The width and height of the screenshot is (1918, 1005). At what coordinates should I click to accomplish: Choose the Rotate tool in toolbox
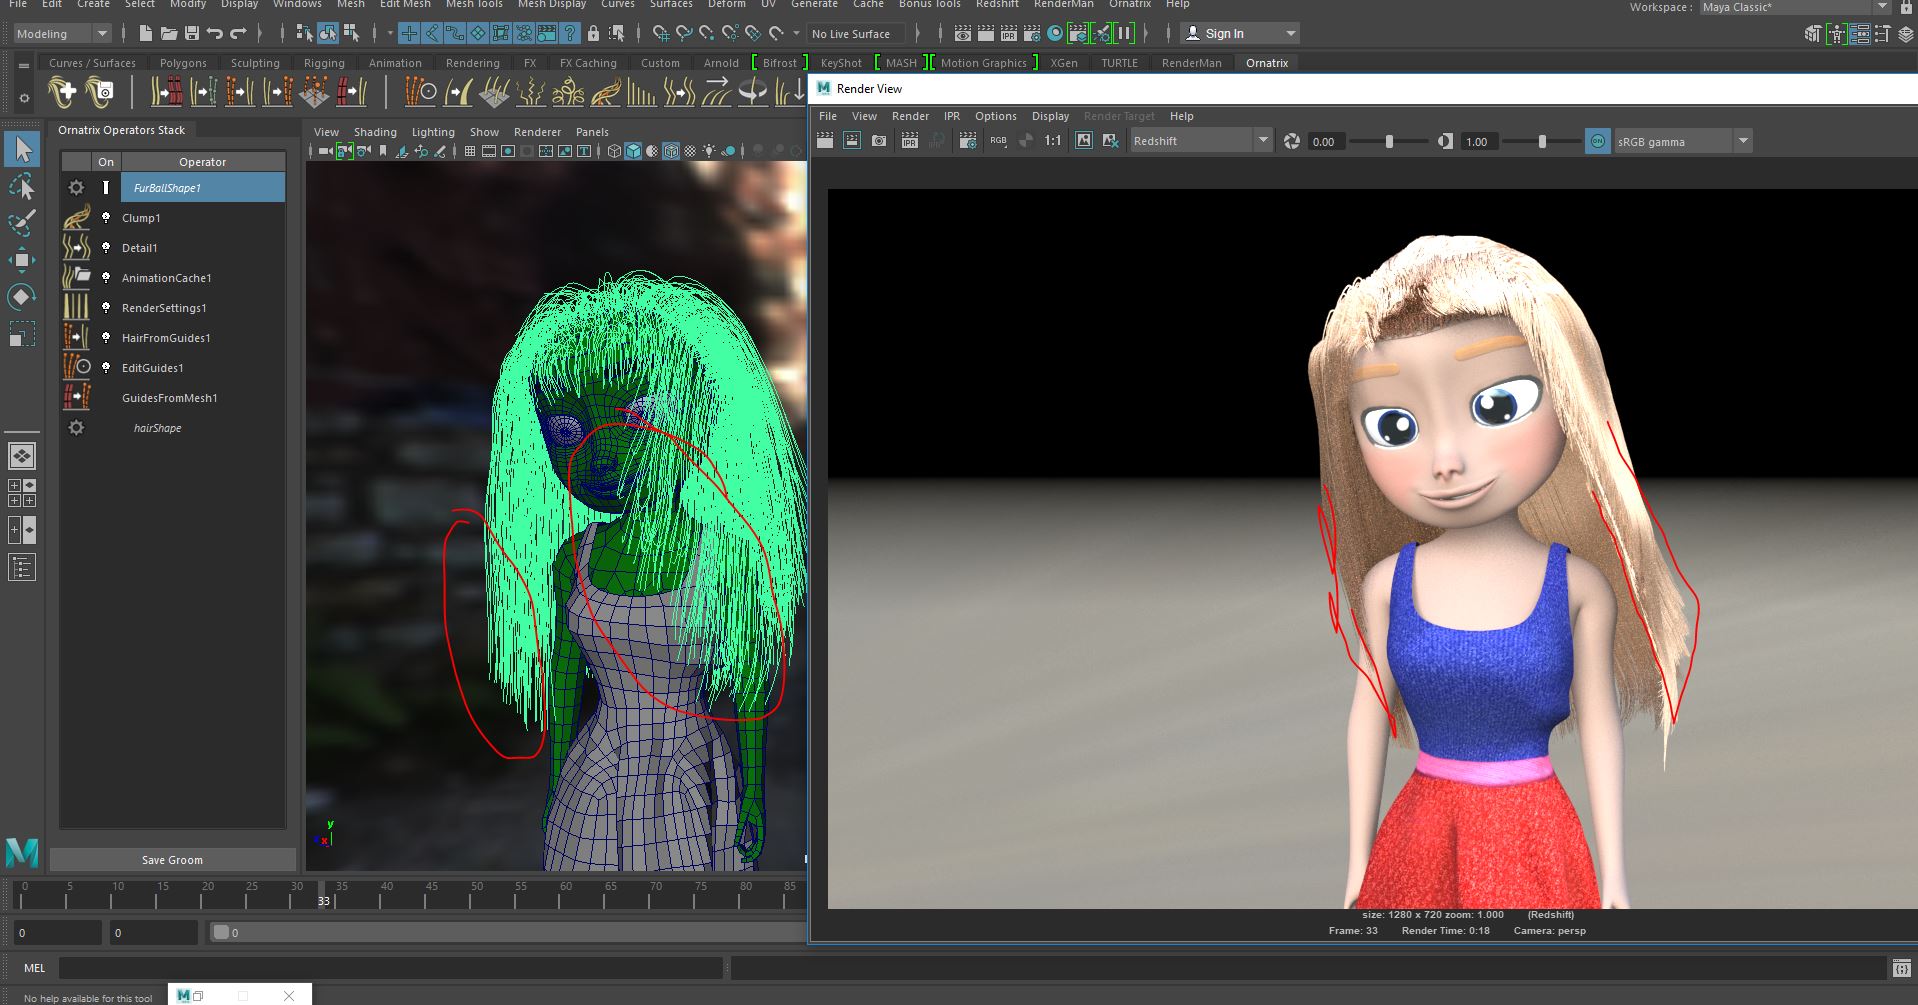22,297
